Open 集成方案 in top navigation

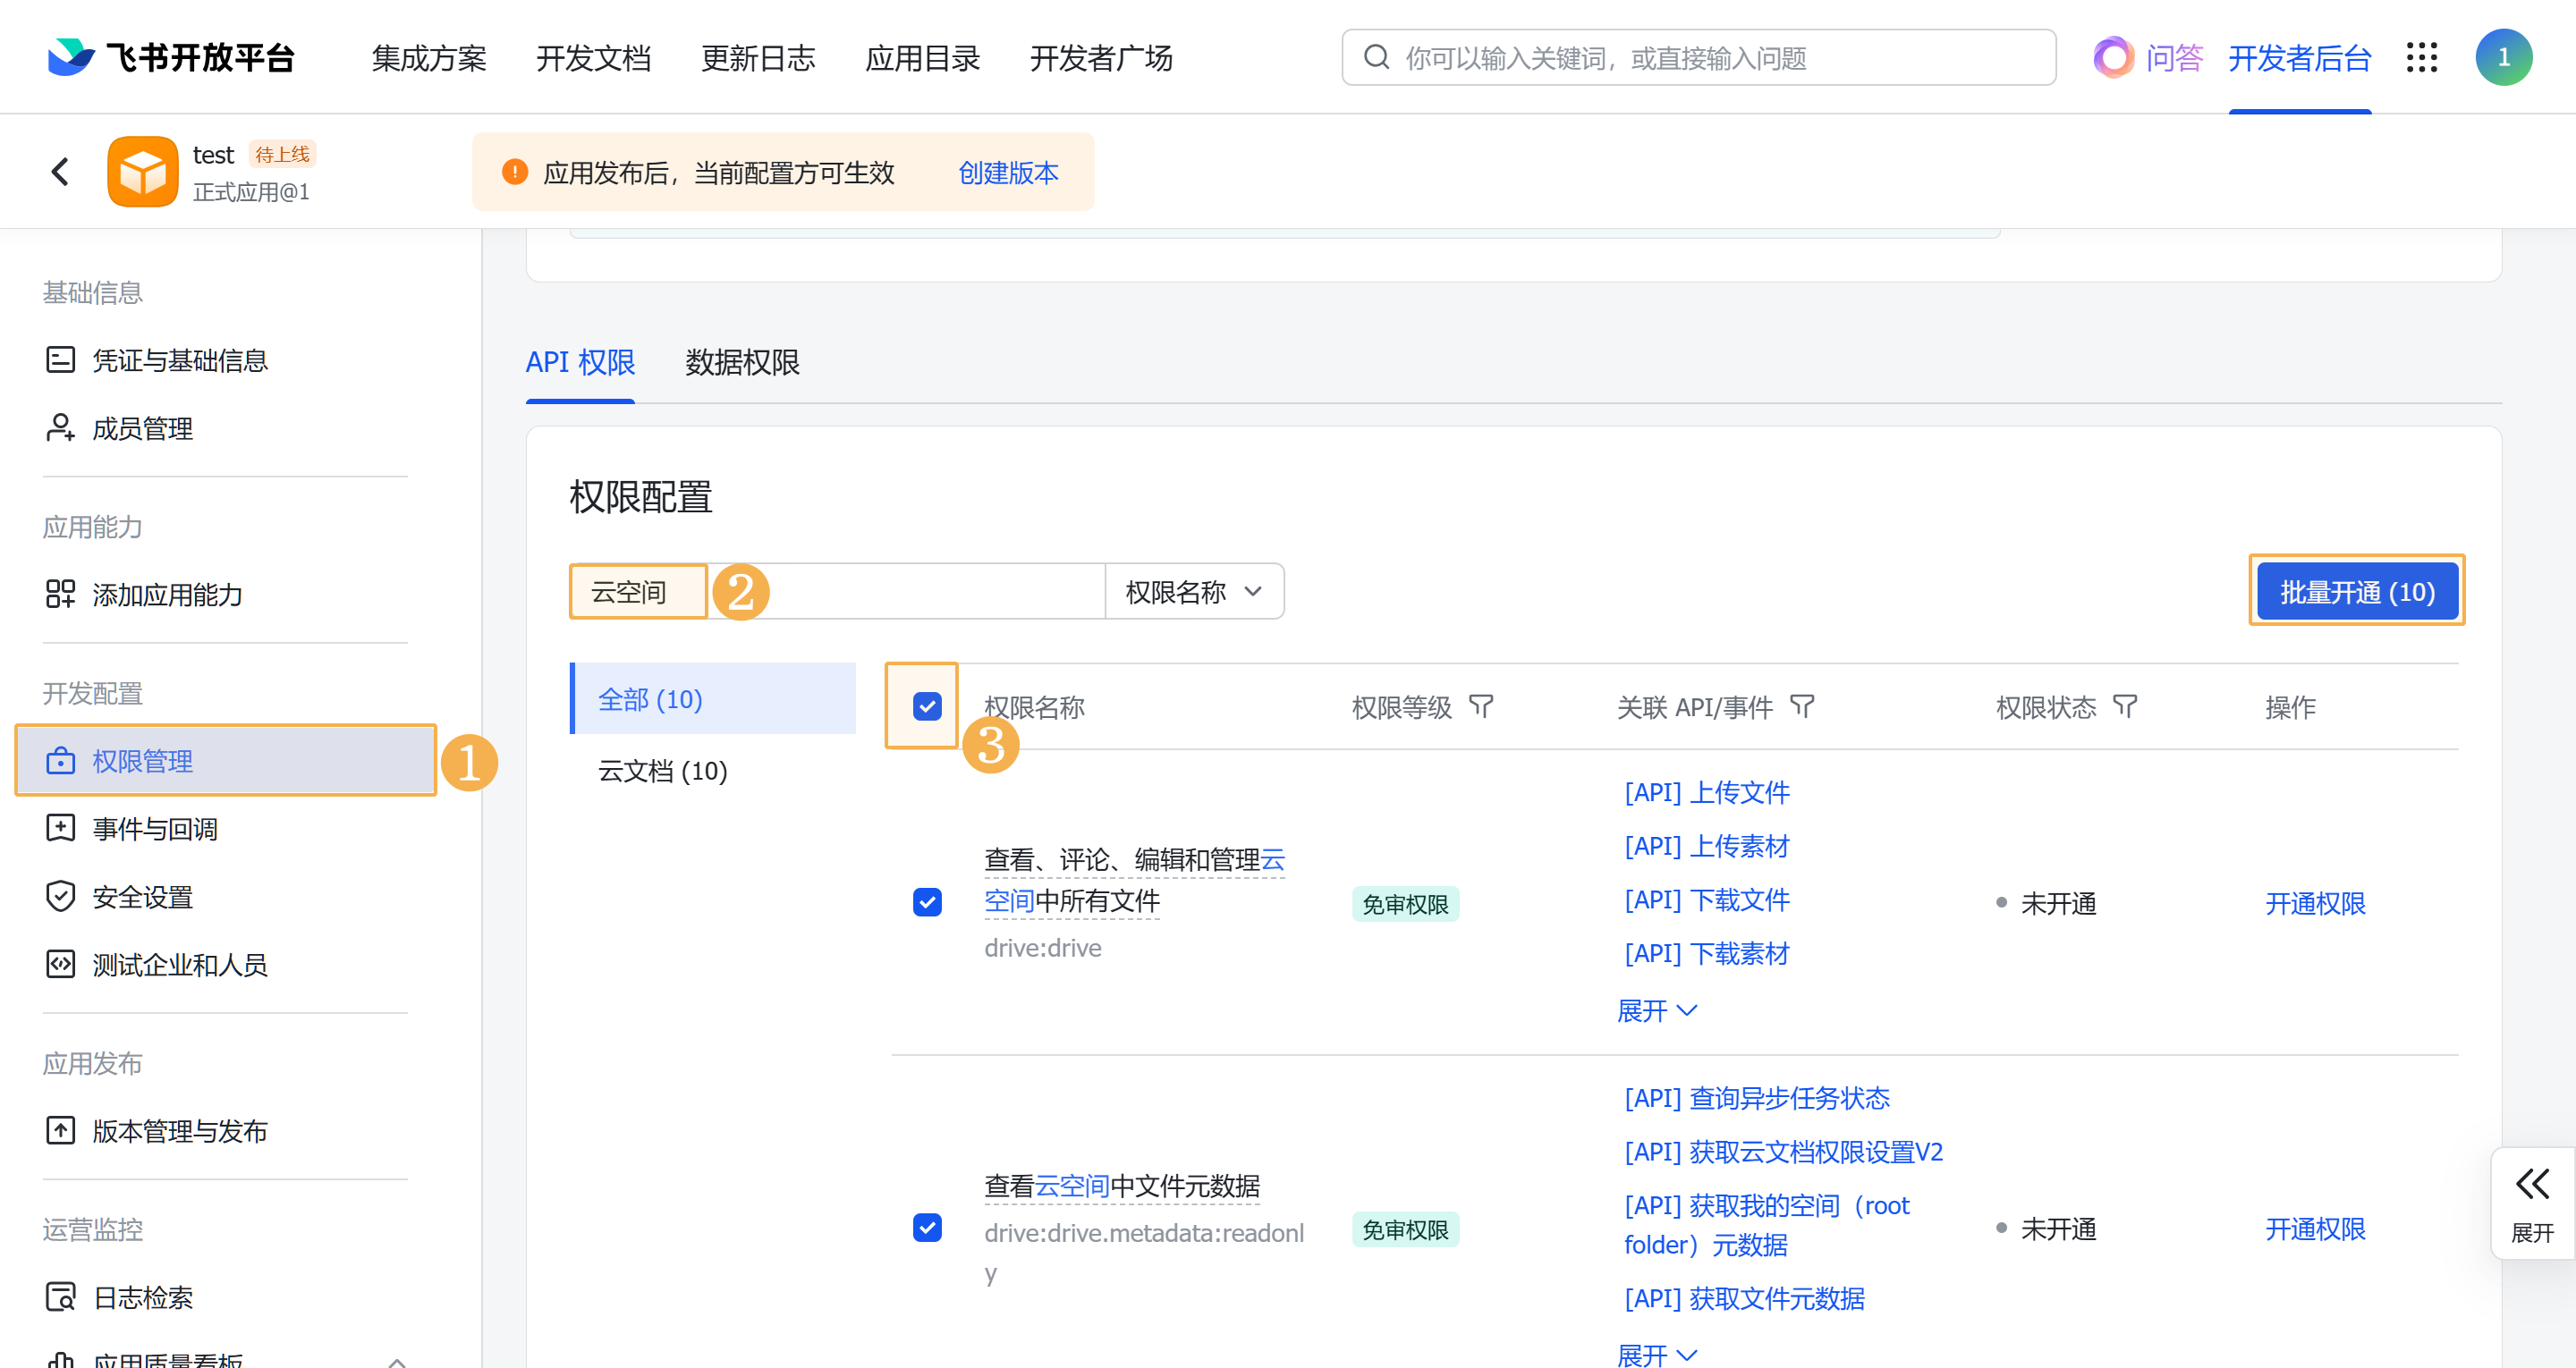428,58
